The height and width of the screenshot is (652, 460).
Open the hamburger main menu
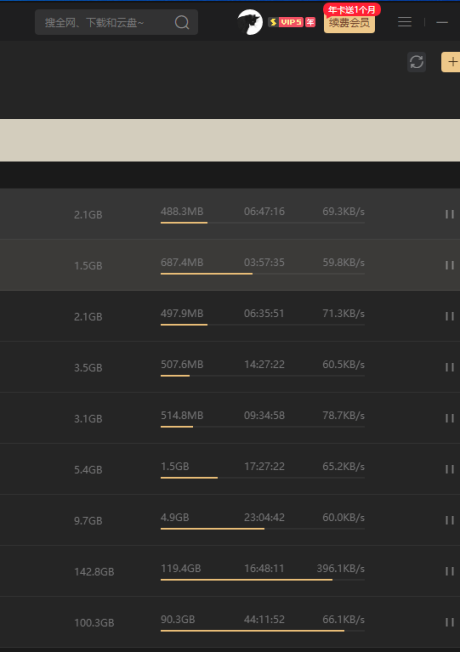click(405, 22)
